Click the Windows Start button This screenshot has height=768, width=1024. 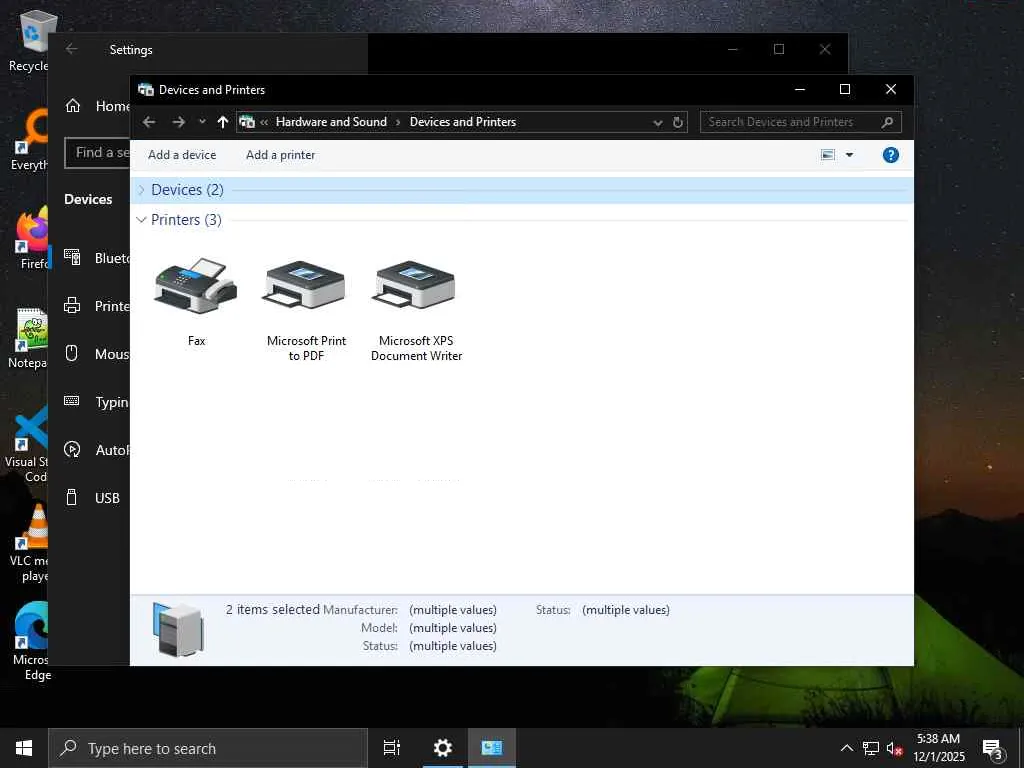pos(24,748)
